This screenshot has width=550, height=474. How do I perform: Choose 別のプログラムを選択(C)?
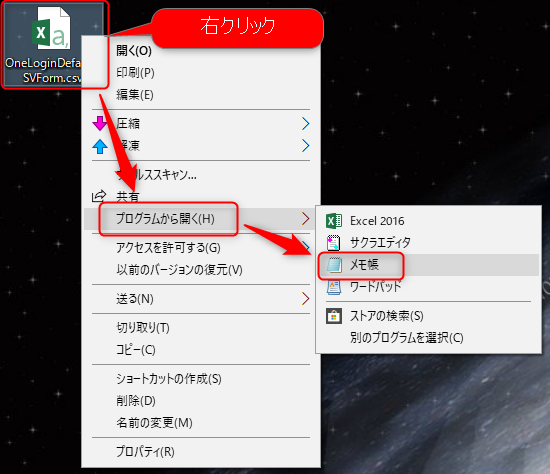pyautogui.click(x=428, y=338)
